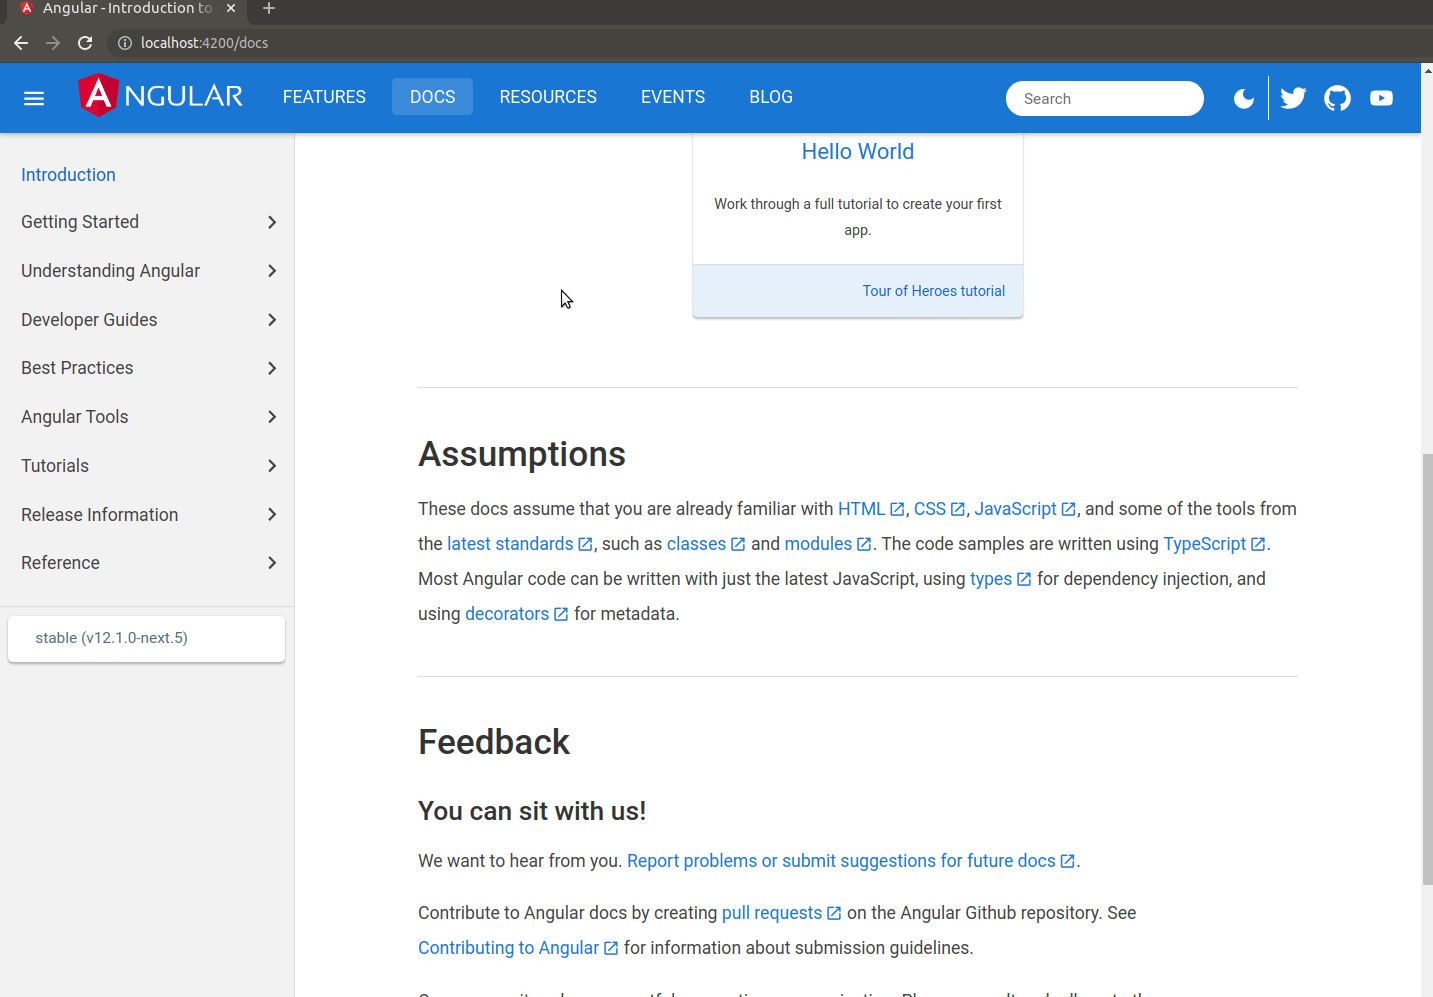Click Report problems or submit suggestions link

pos(851,861)
